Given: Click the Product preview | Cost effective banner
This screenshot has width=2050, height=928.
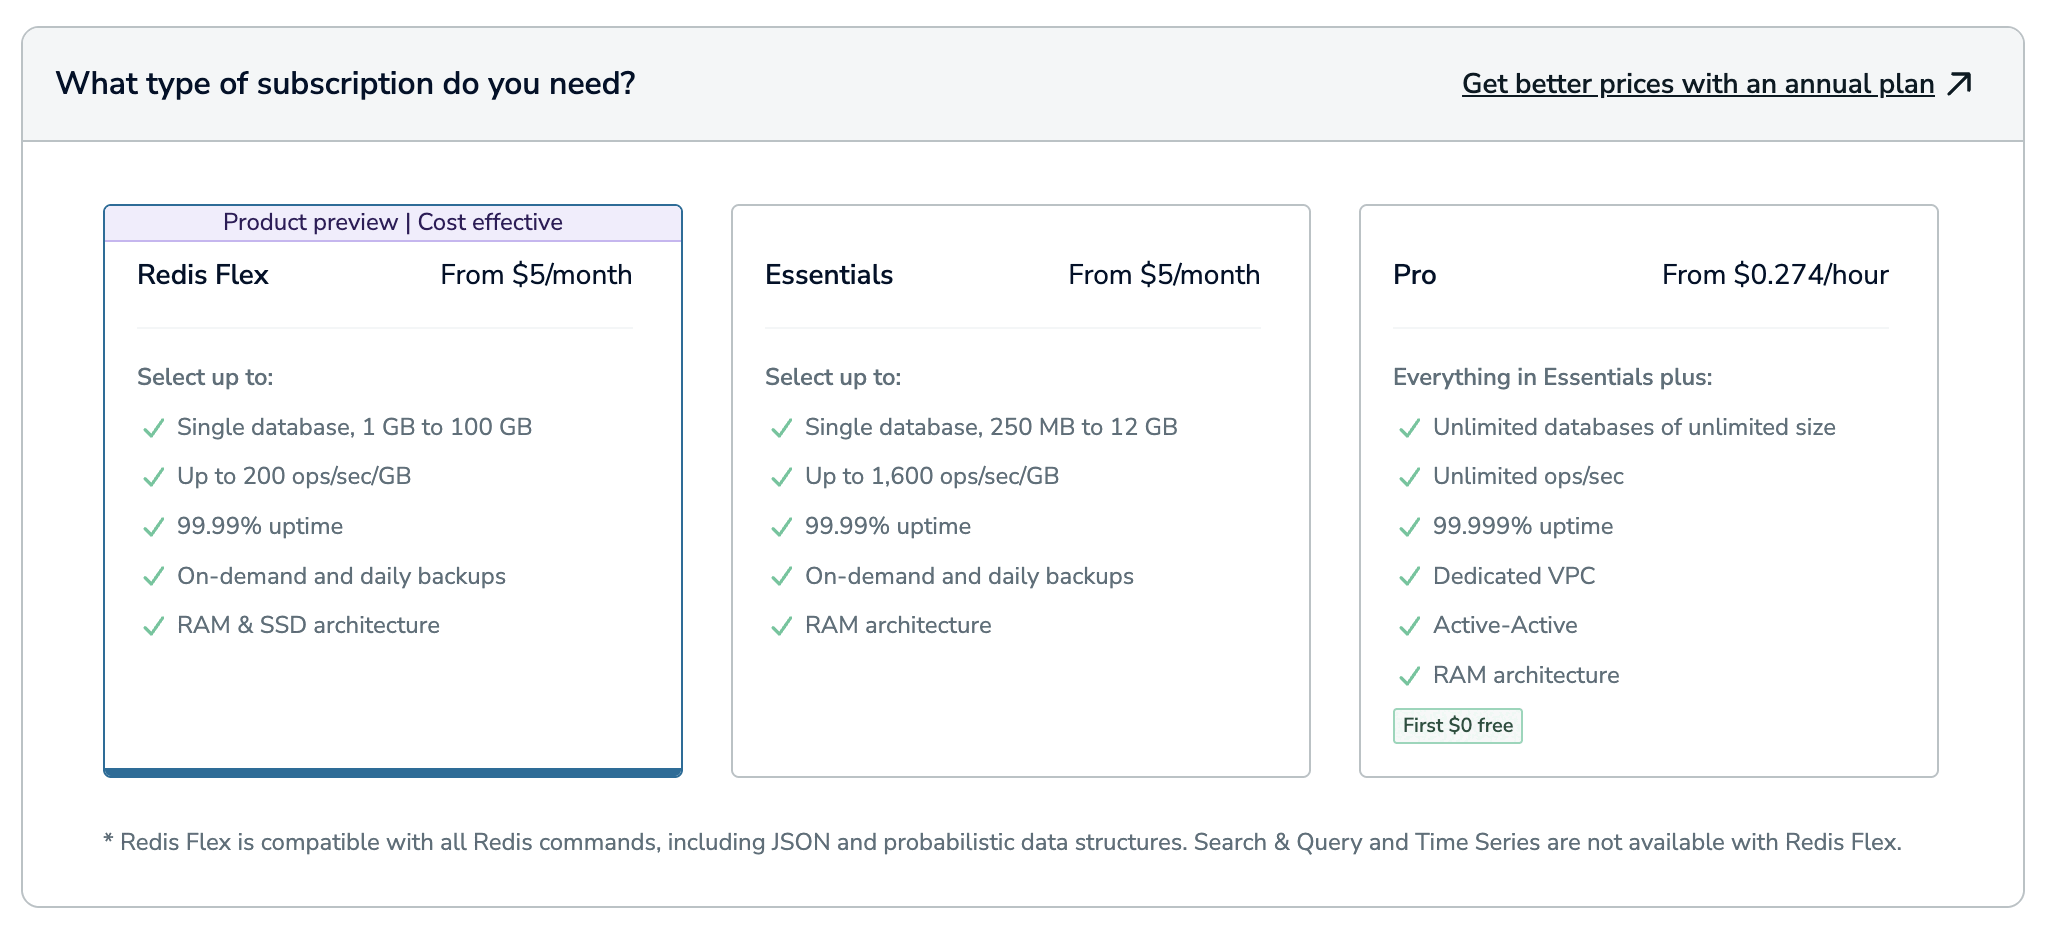Looking at the screenshot, I should coord(393,223).
